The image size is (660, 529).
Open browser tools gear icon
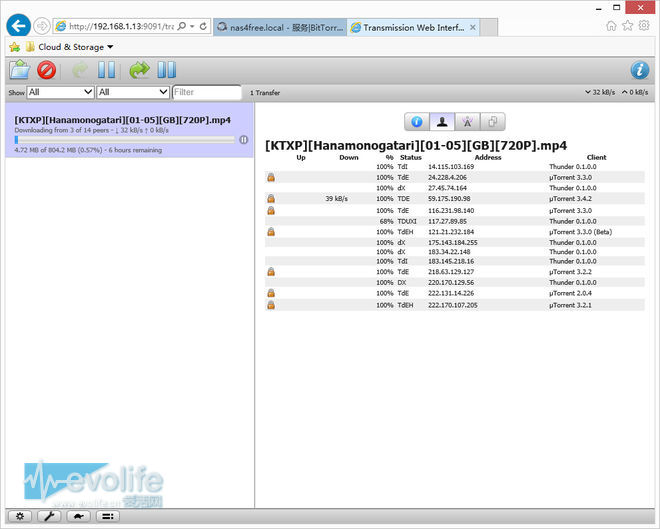(644, 26)
